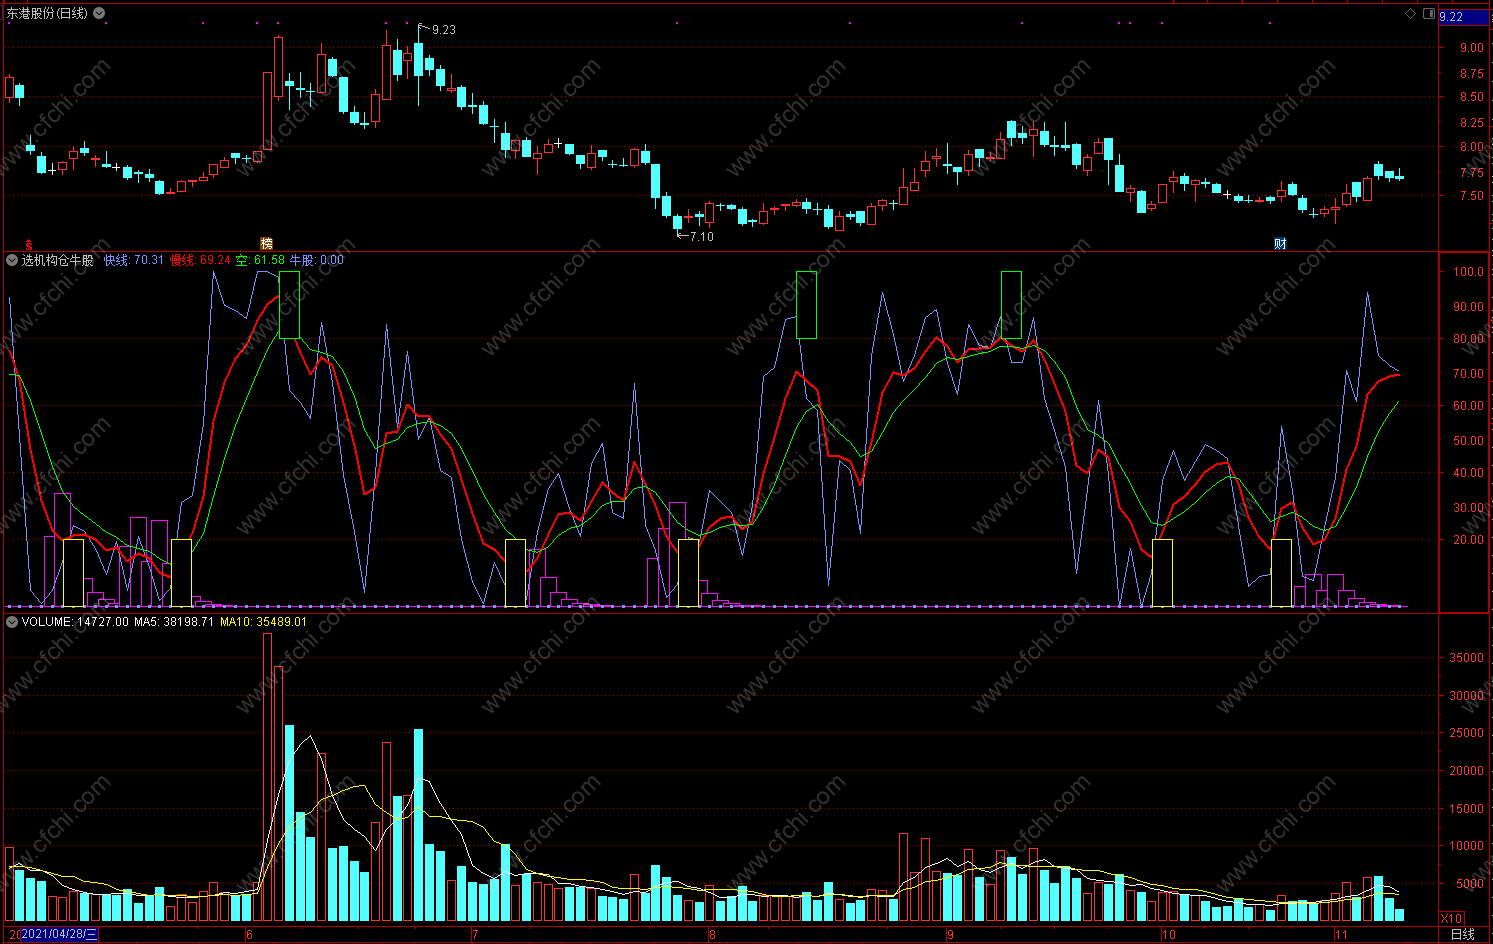Expand the 选机构仓牛股 indicator menu arrow
The image size is (1493, 944).
click(12, 260)
